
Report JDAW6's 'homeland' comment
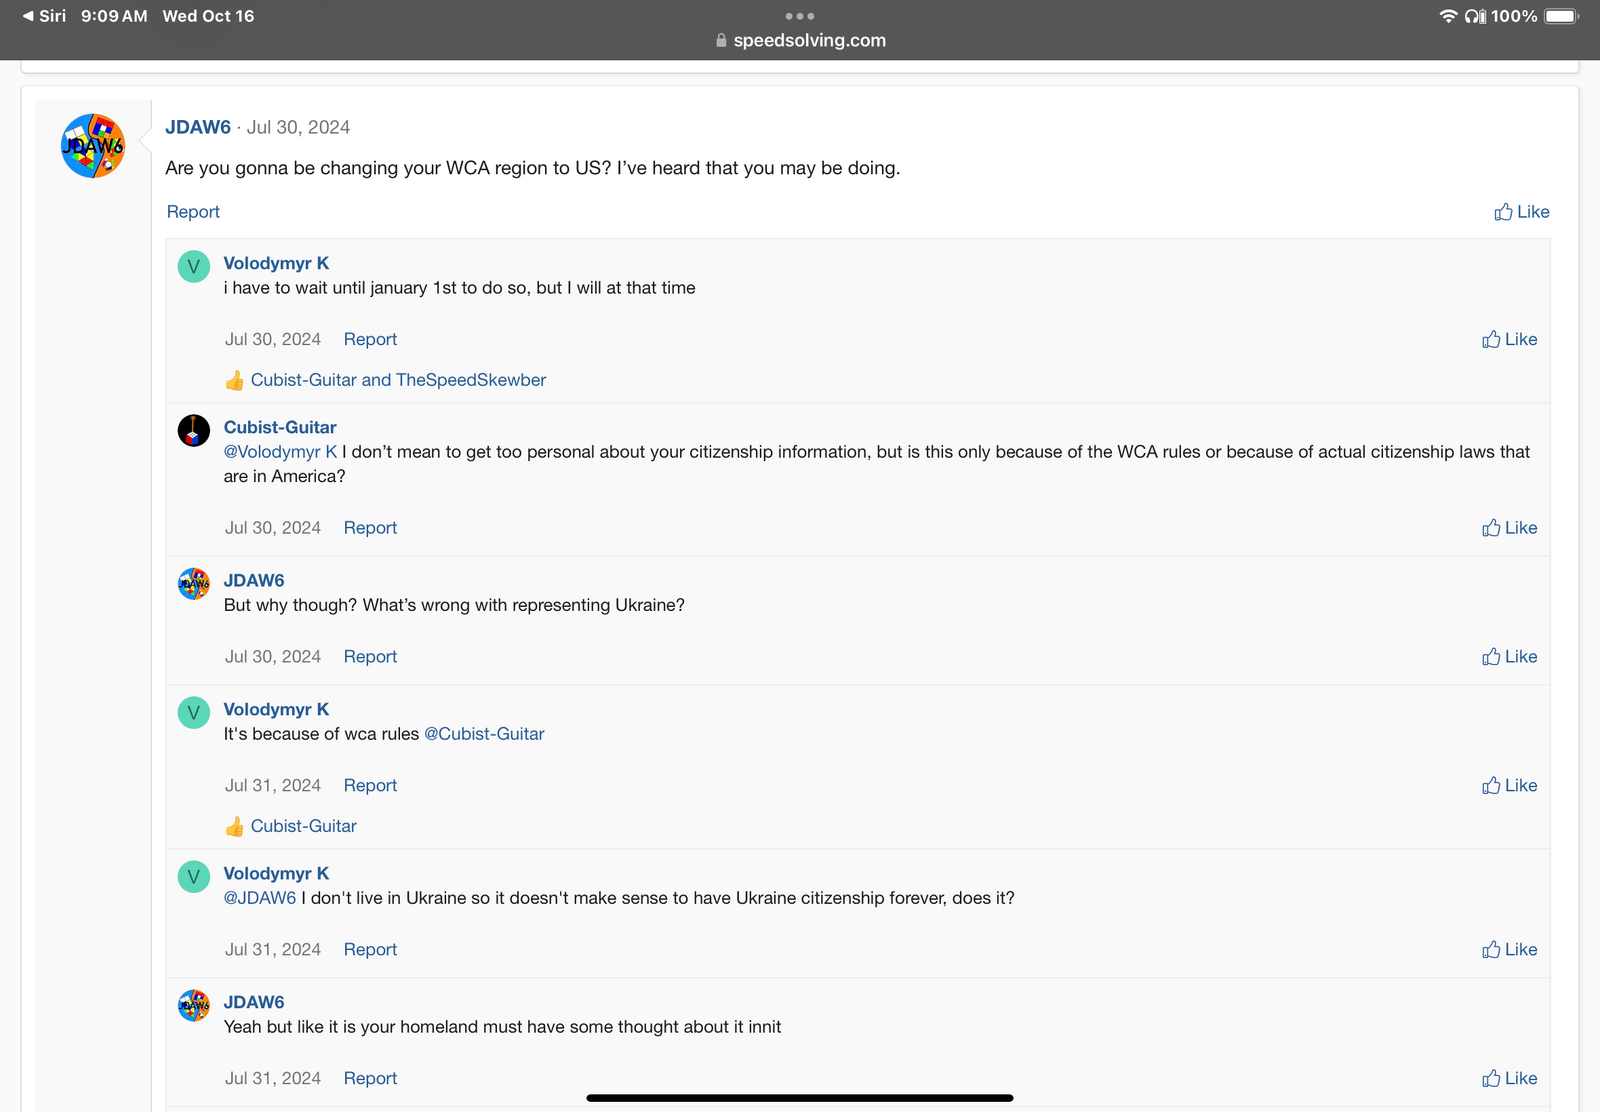(x=370, y=1079)
